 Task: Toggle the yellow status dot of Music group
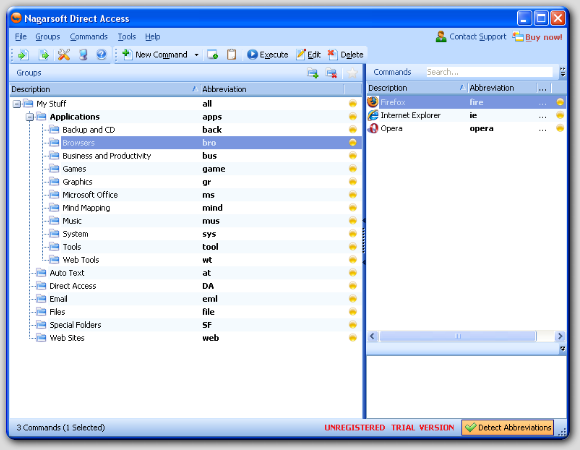click(353, 220)
